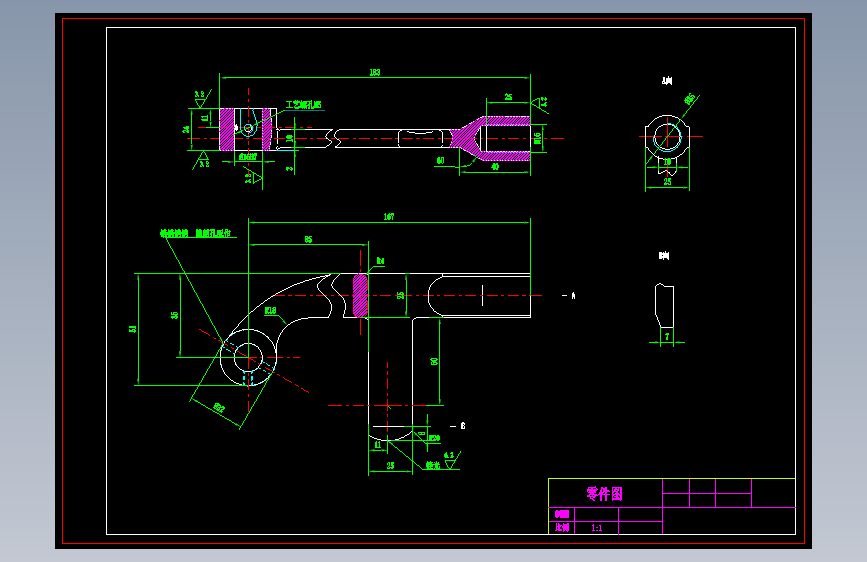The width and height of the screenshot is (867, 562).
Task: Click the 7 dimension under small section view
Action: 667,336
